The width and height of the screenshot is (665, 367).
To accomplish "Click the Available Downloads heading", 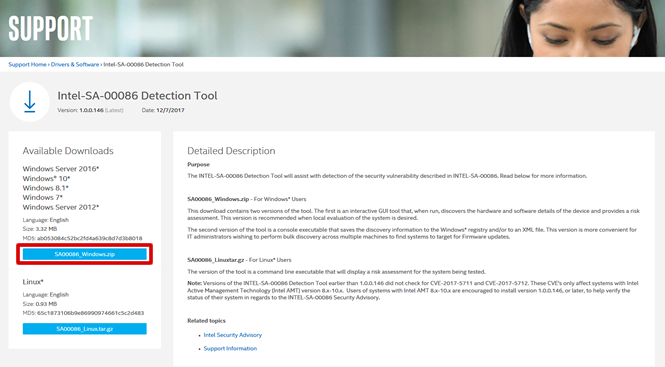I will tap(68, 151).
